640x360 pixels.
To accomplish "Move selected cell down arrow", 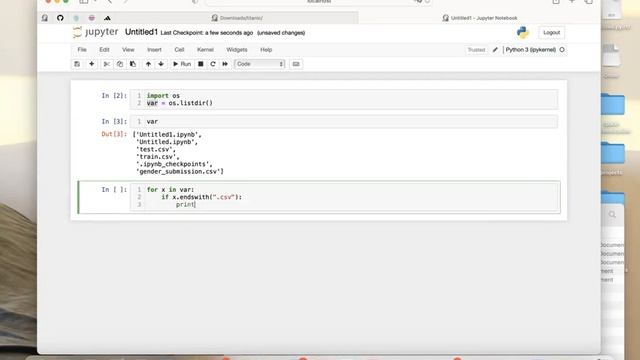I will coord(161,64).
